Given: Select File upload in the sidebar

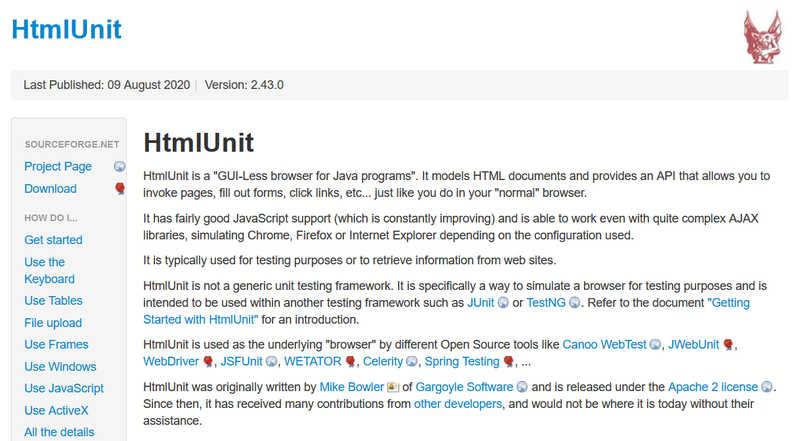Looking at the screenshot, I should 53,323.
